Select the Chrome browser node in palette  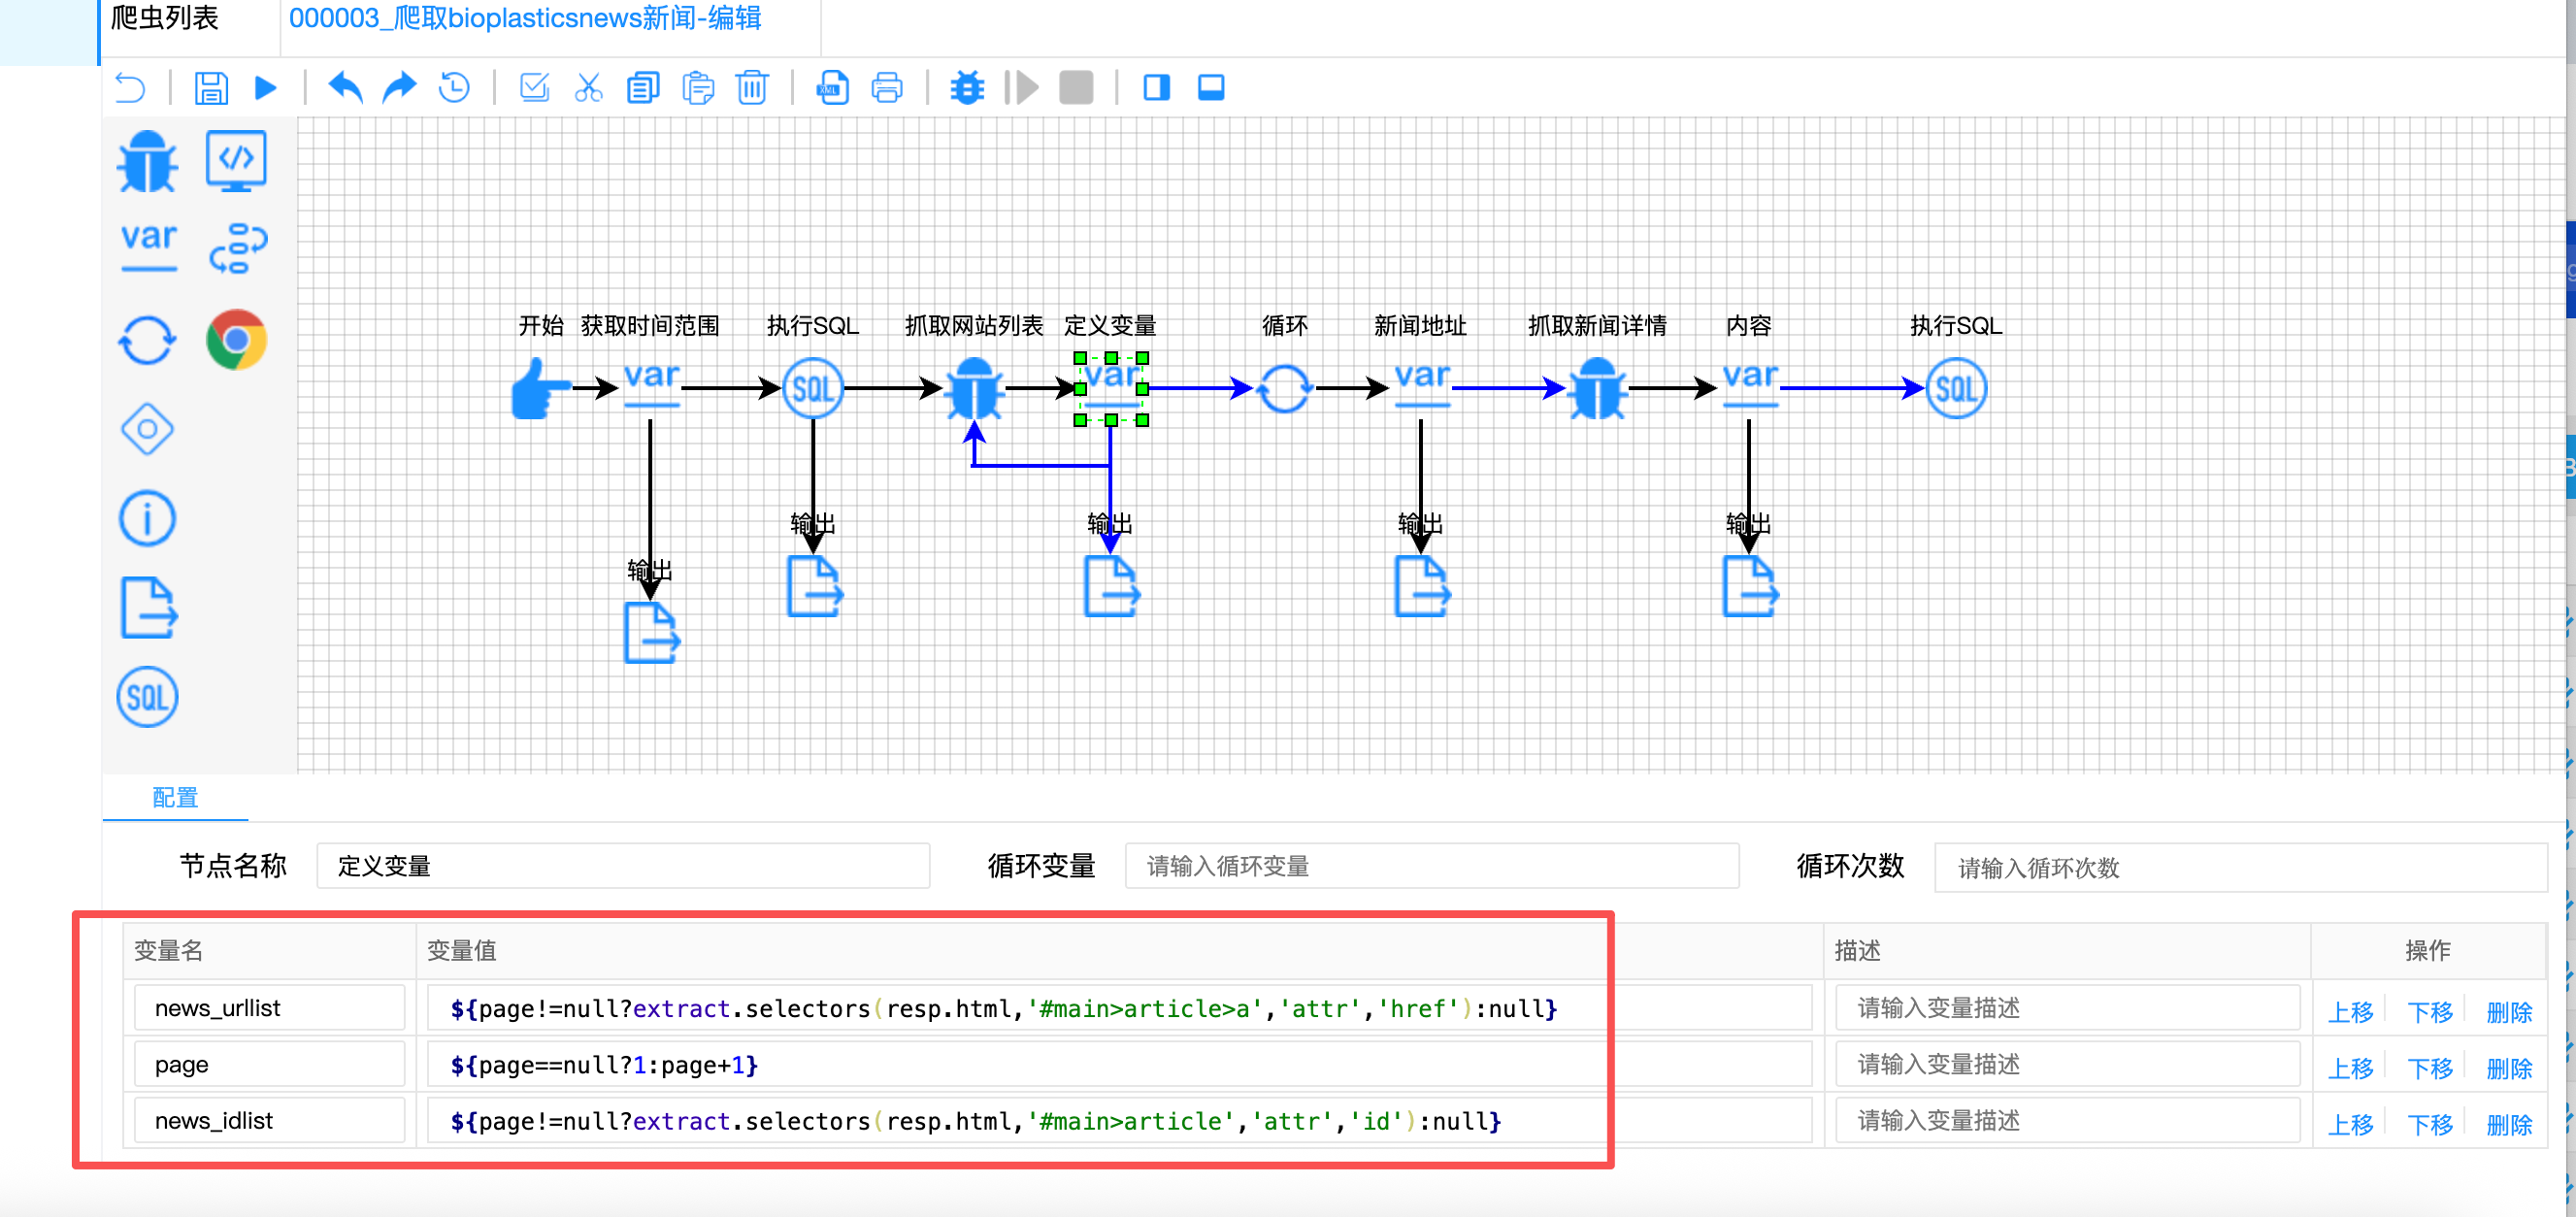click(236, 340)
